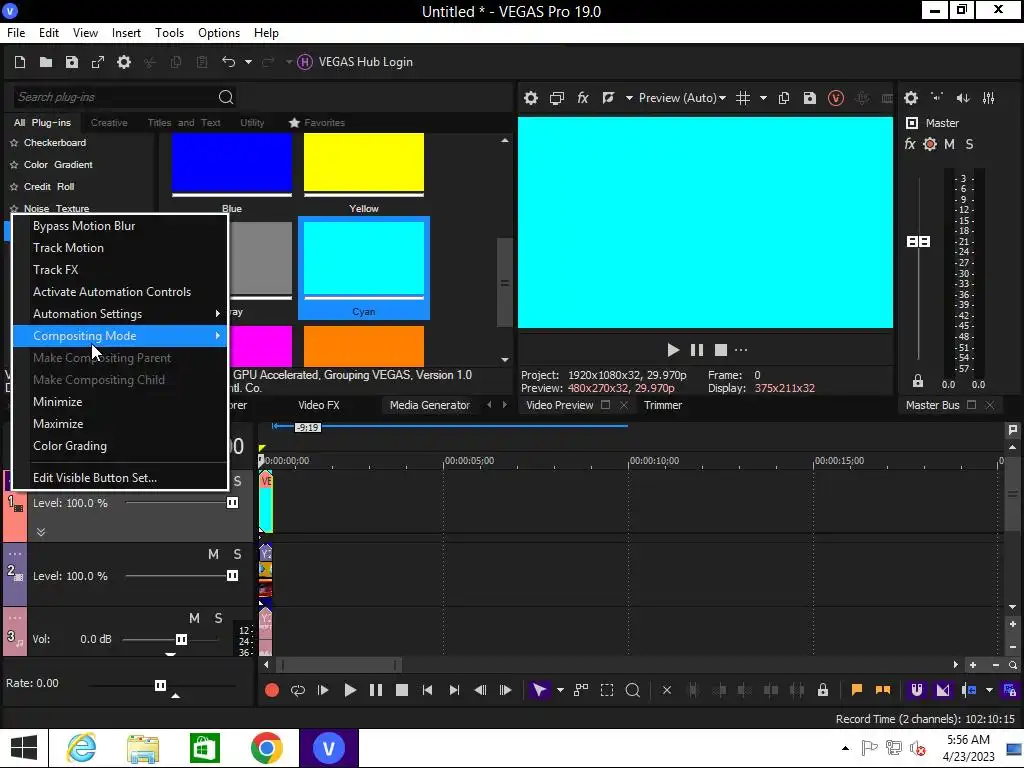Toggle mute M on track 2
Viewport: 1024px width, 768px height.
click(x=214, y=554)
